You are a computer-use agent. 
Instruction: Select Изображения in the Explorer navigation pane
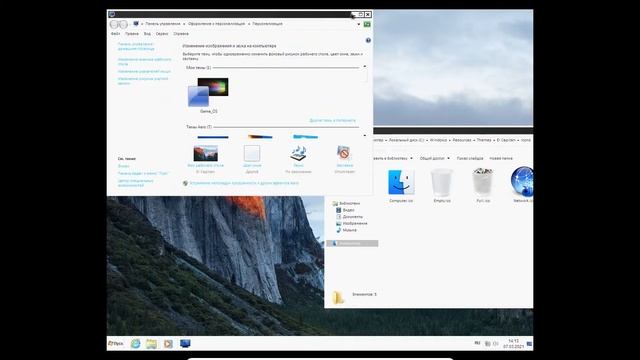351,224
